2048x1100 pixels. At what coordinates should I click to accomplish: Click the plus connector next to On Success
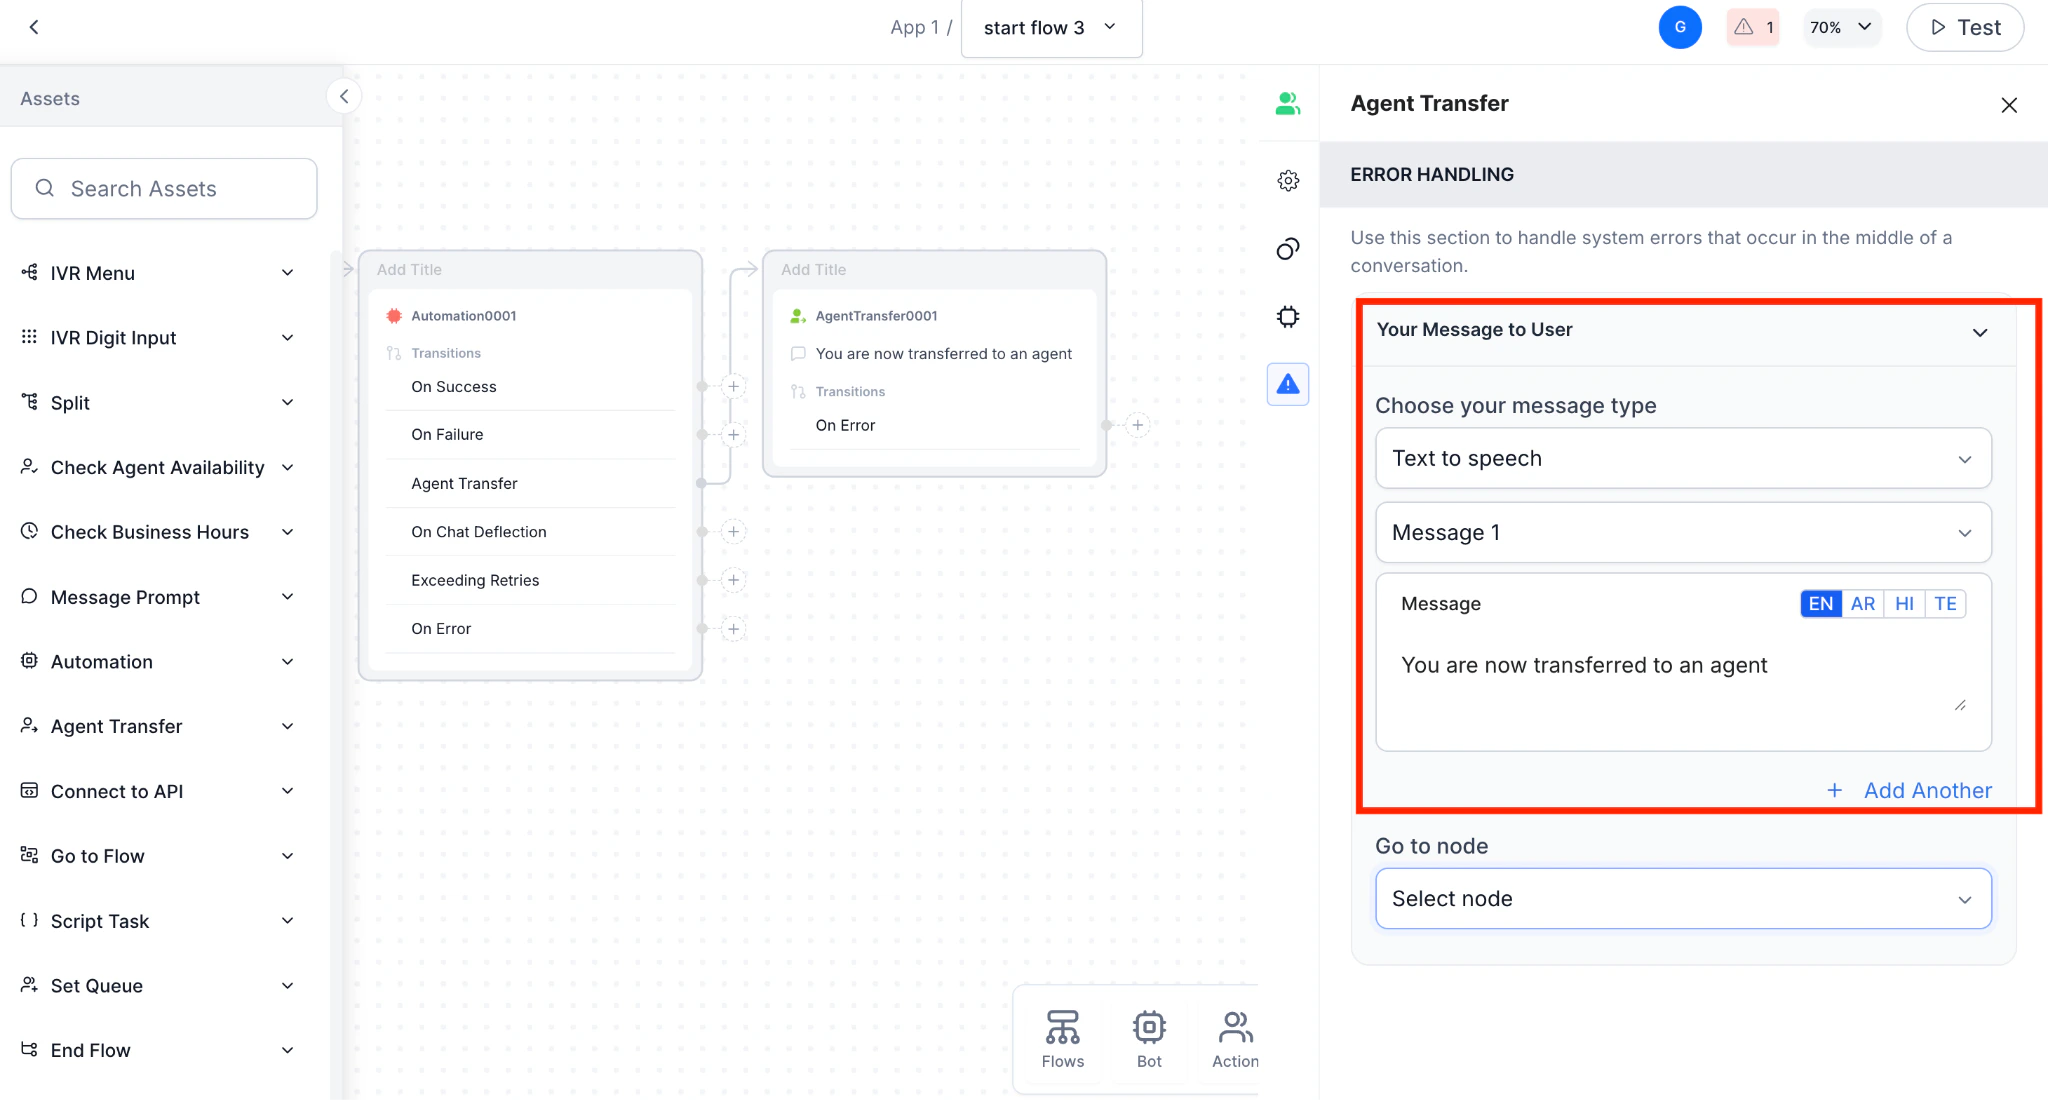point(733,387)
